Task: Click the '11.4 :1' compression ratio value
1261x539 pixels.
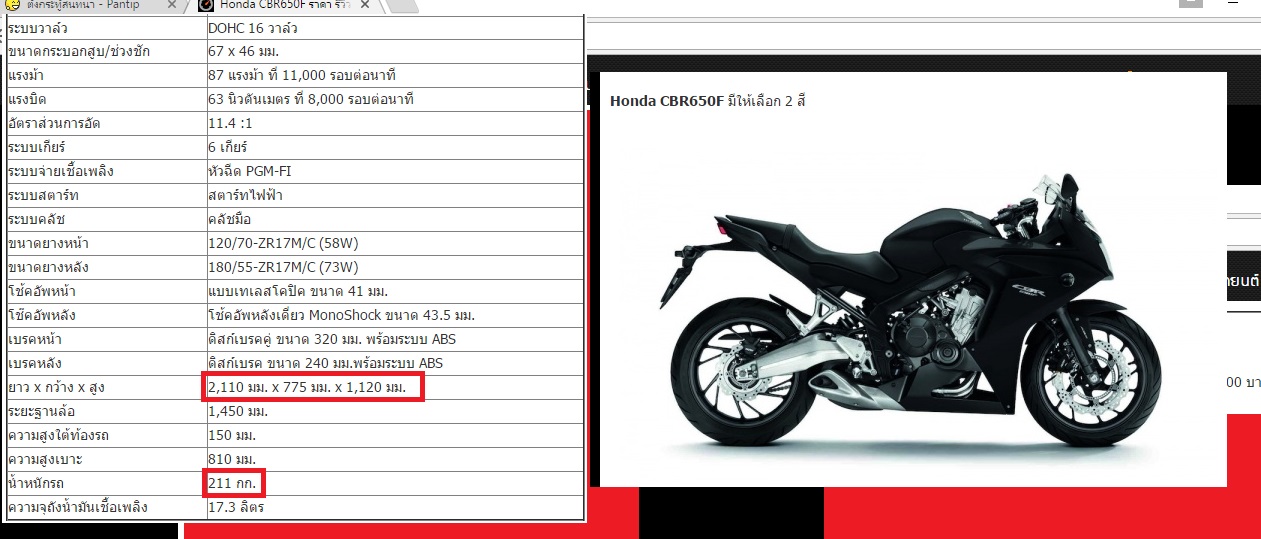Action: click(x=231, y=124)
